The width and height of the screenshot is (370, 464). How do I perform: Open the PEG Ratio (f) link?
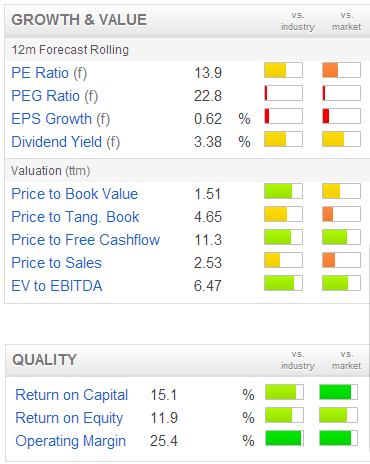55,96
